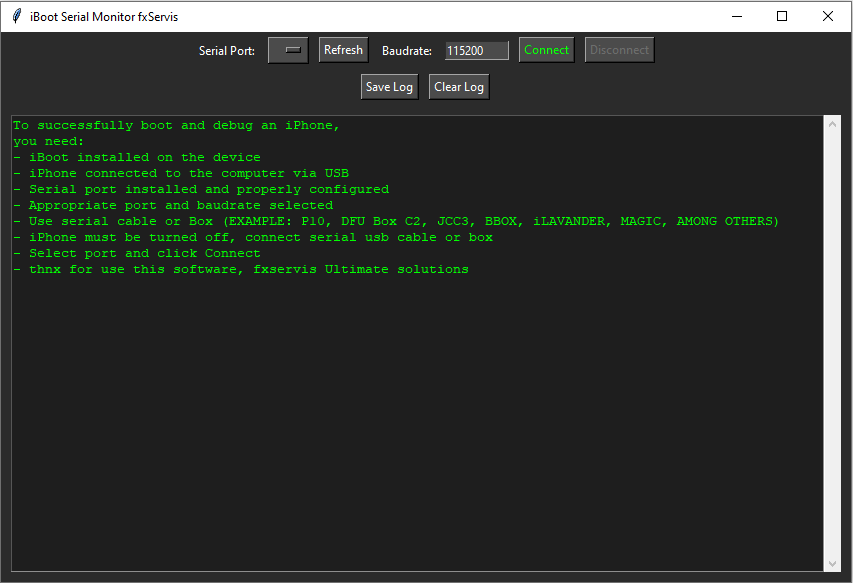
Task: Click the 'Baudrate:' label
Action: point(407,51)
